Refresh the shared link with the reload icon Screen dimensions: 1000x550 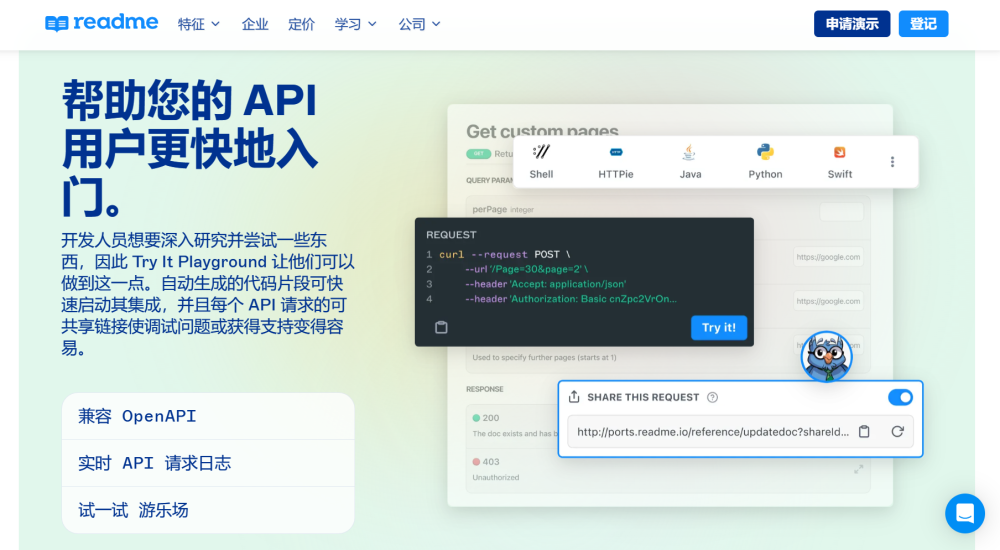pyautogui.click(x=897, y=432)
